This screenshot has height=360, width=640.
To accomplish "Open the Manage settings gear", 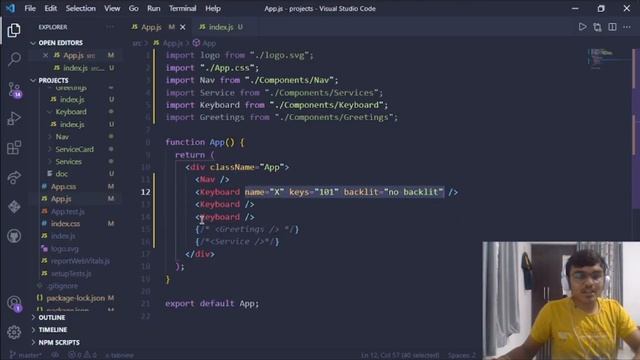I will tap(14, 332).
